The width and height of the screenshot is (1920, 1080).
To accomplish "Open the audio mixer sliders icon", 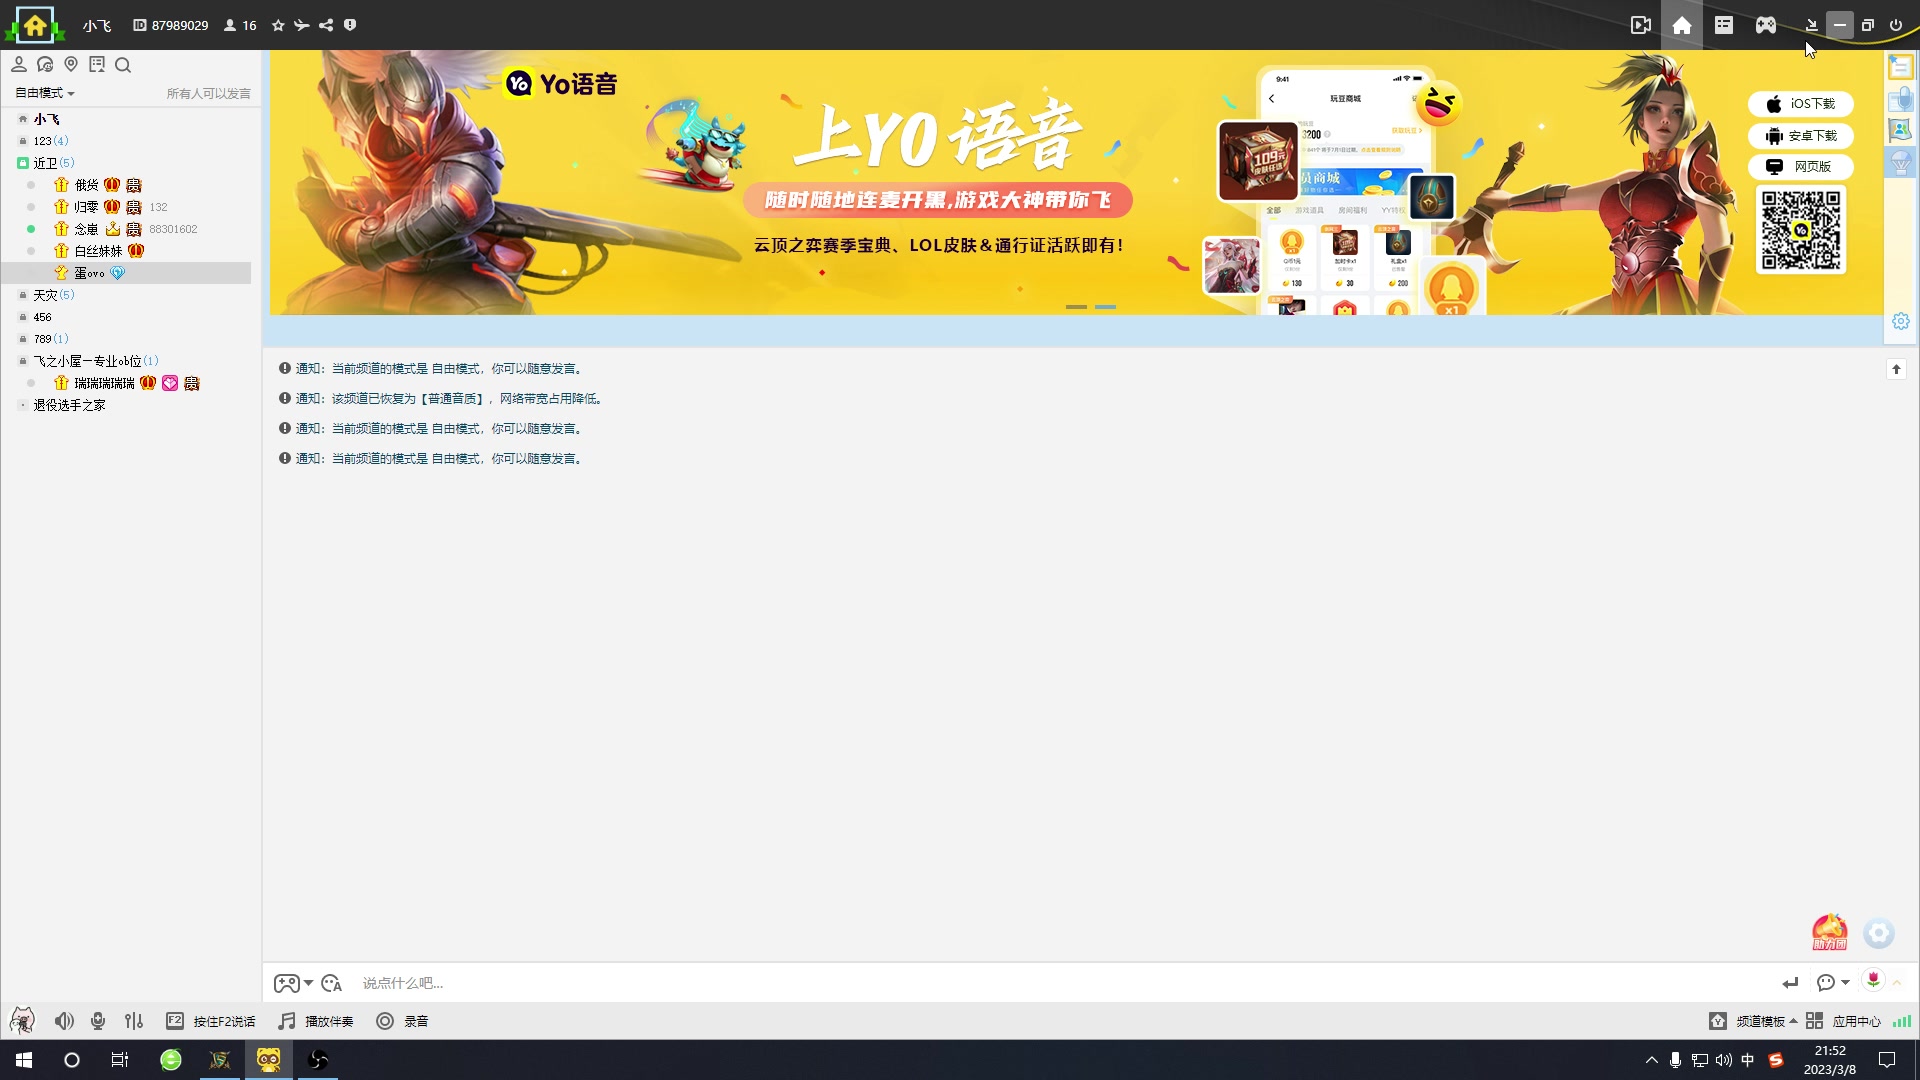I will click(x=134, y=1021).
